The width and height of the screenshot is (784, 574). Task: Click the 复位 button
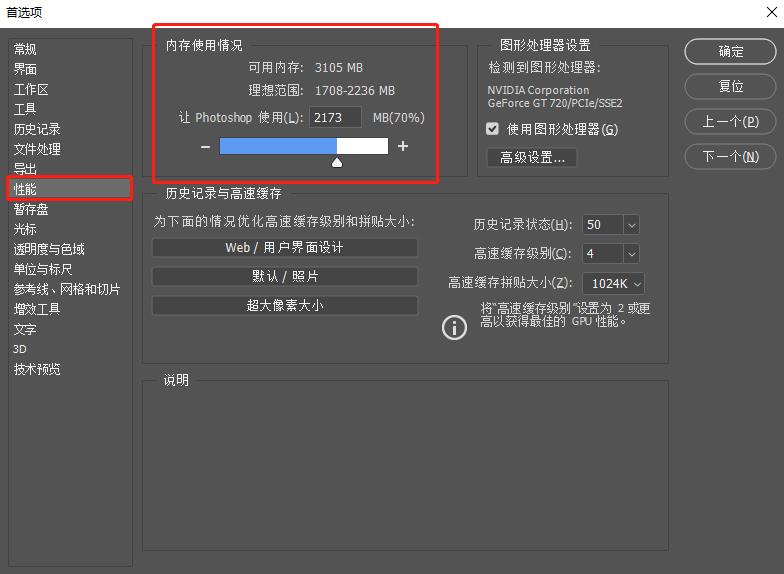click(731, 87)
